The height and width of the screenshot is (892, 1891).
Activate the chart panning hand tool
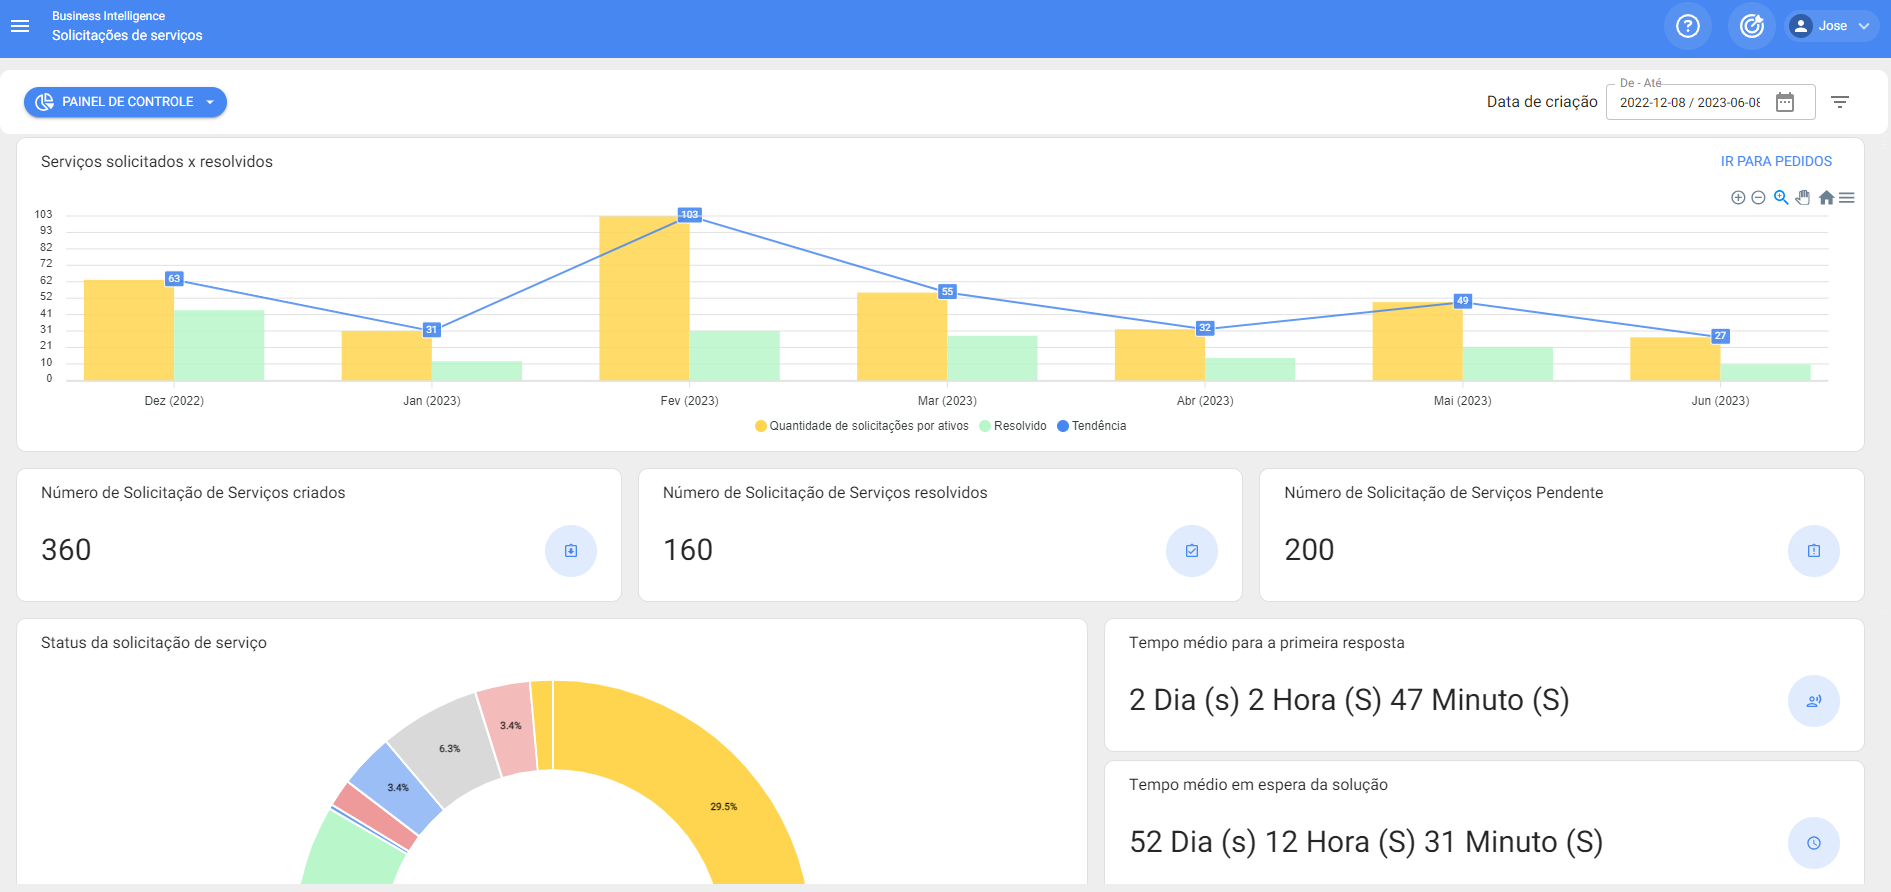(x=1803, y=198)
